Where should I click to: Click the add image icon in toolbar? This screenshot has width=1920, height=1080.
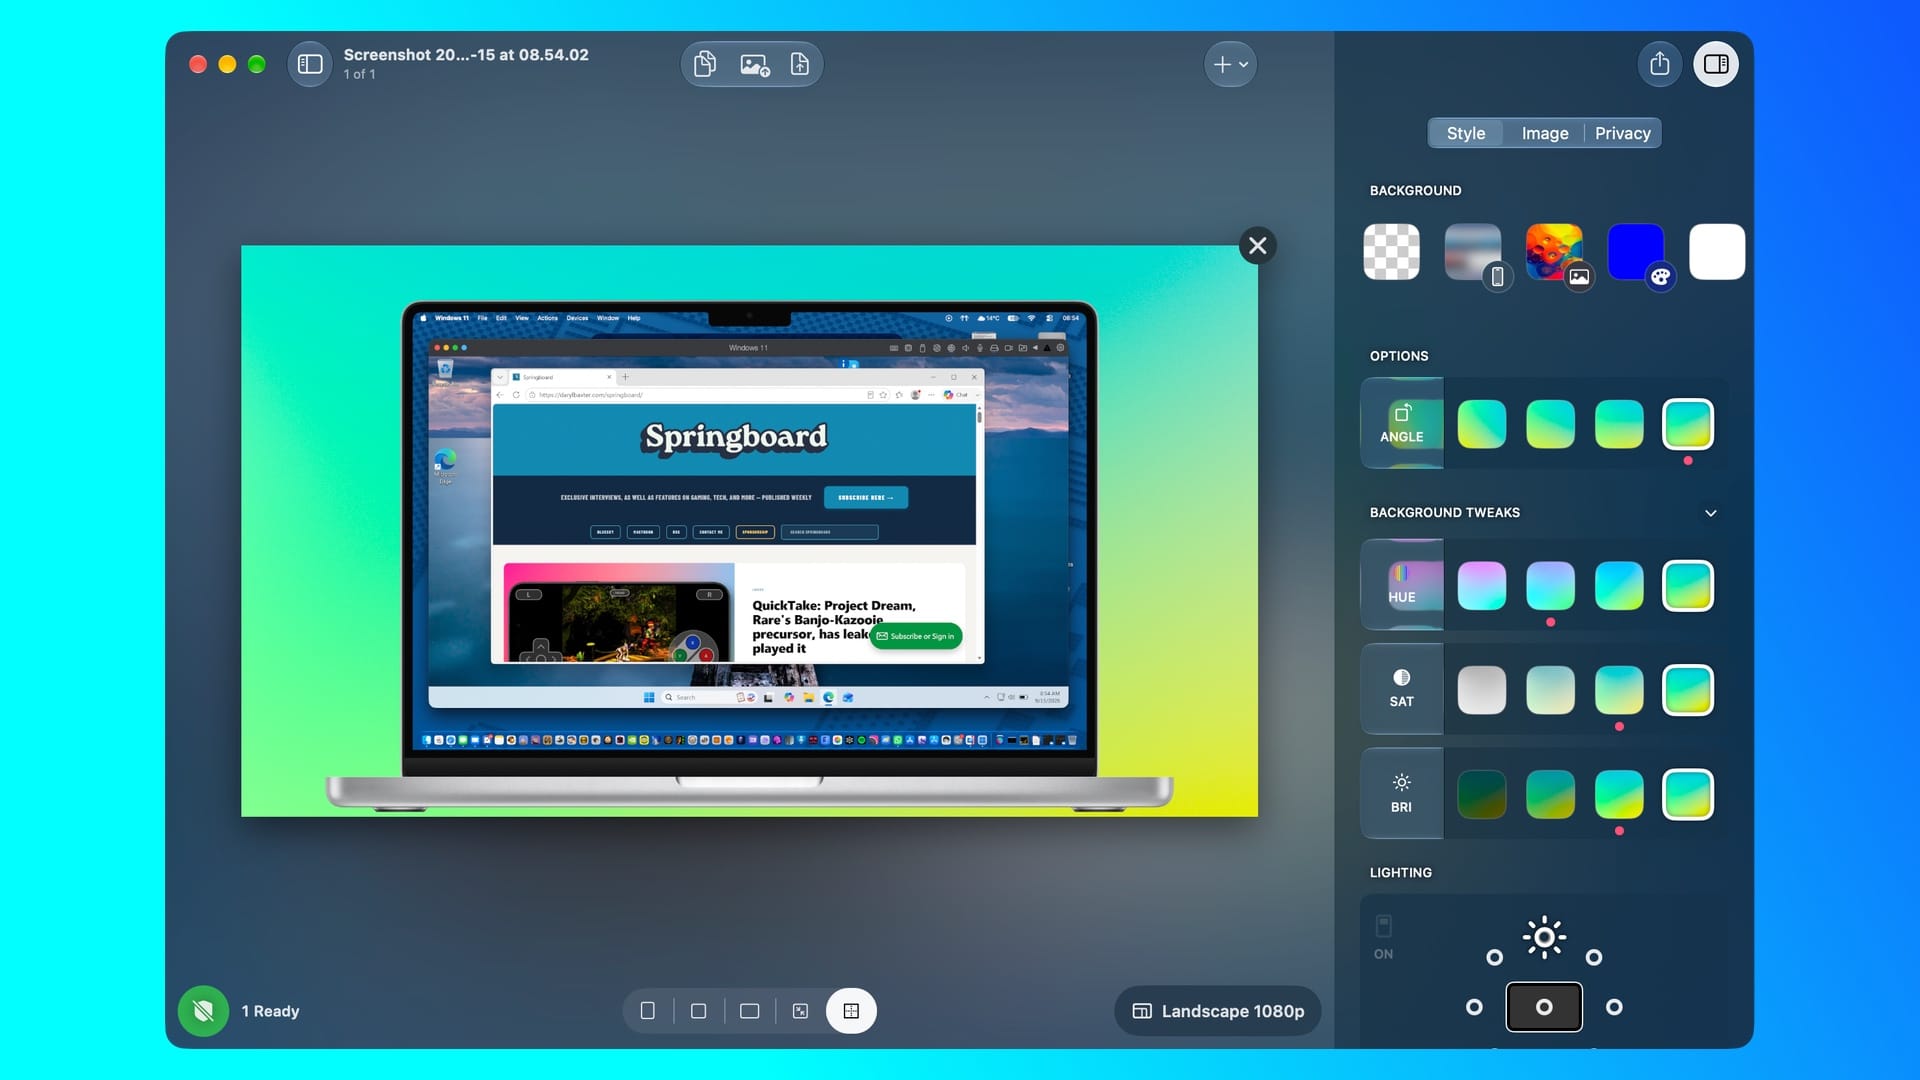(x=754, y=65)
